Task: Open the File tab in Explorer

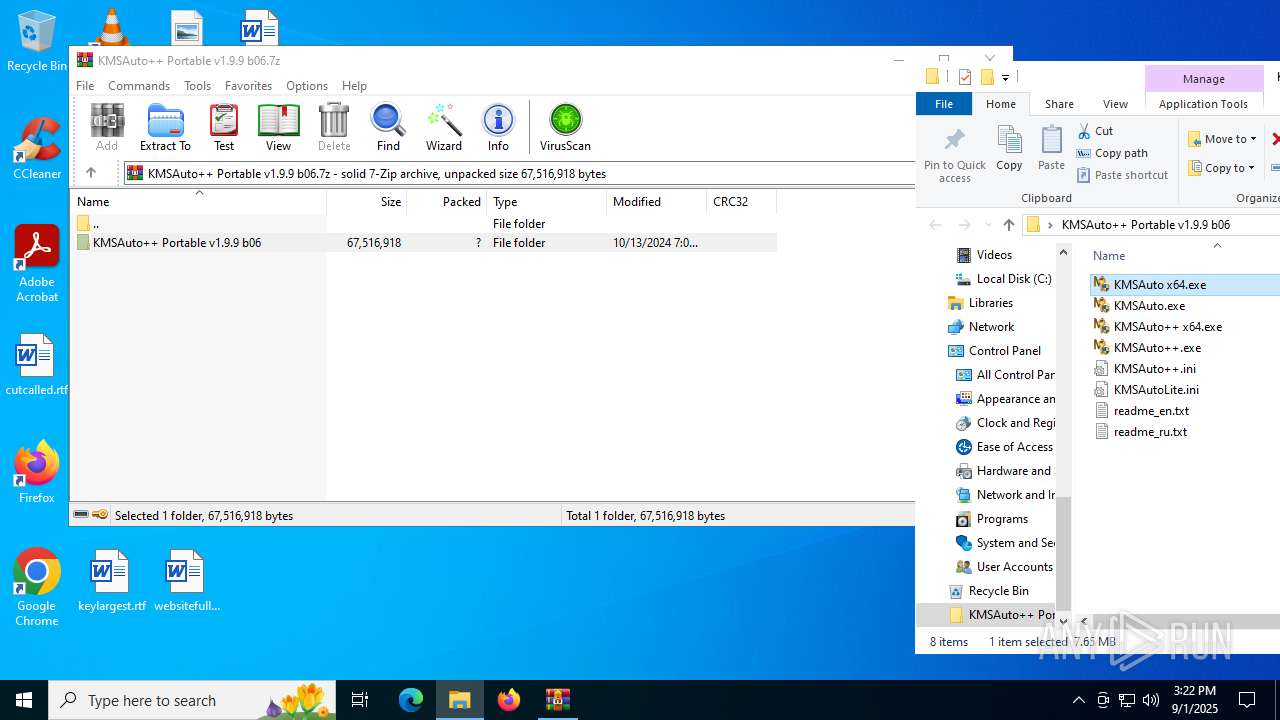Action: (944, 104)
